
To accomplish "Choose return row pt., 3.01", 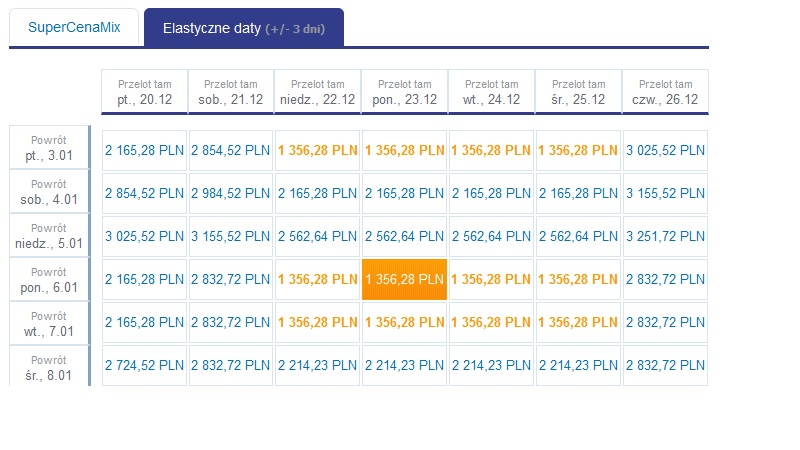I will pyautogui.click(x=49, y=148).
